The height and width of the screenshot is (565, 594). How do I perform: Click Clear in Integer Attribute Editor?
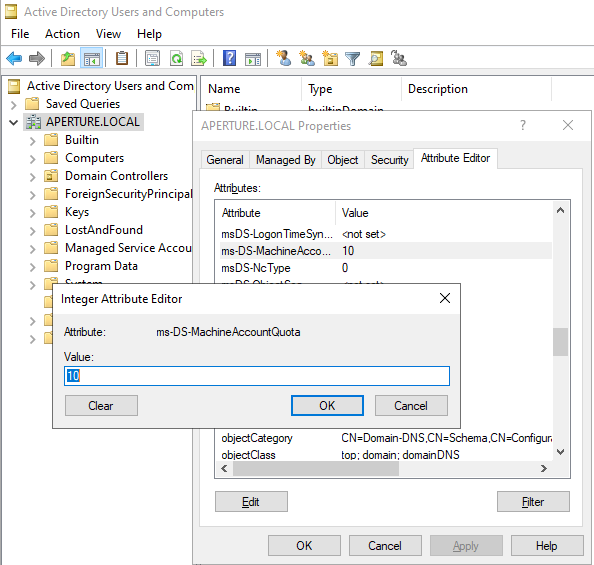(101, 405)
